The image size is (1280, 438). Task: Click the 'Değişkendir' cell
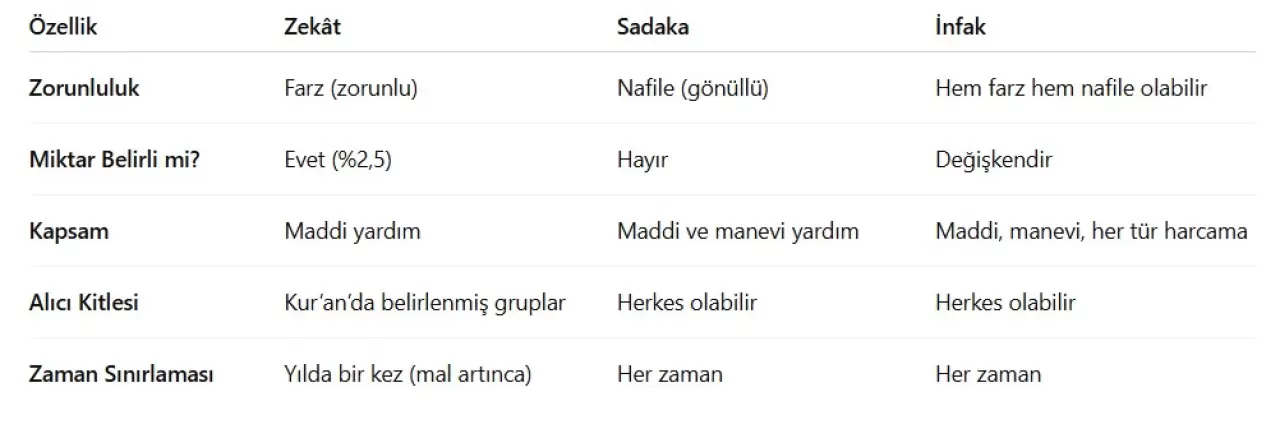tap(993, 160)
